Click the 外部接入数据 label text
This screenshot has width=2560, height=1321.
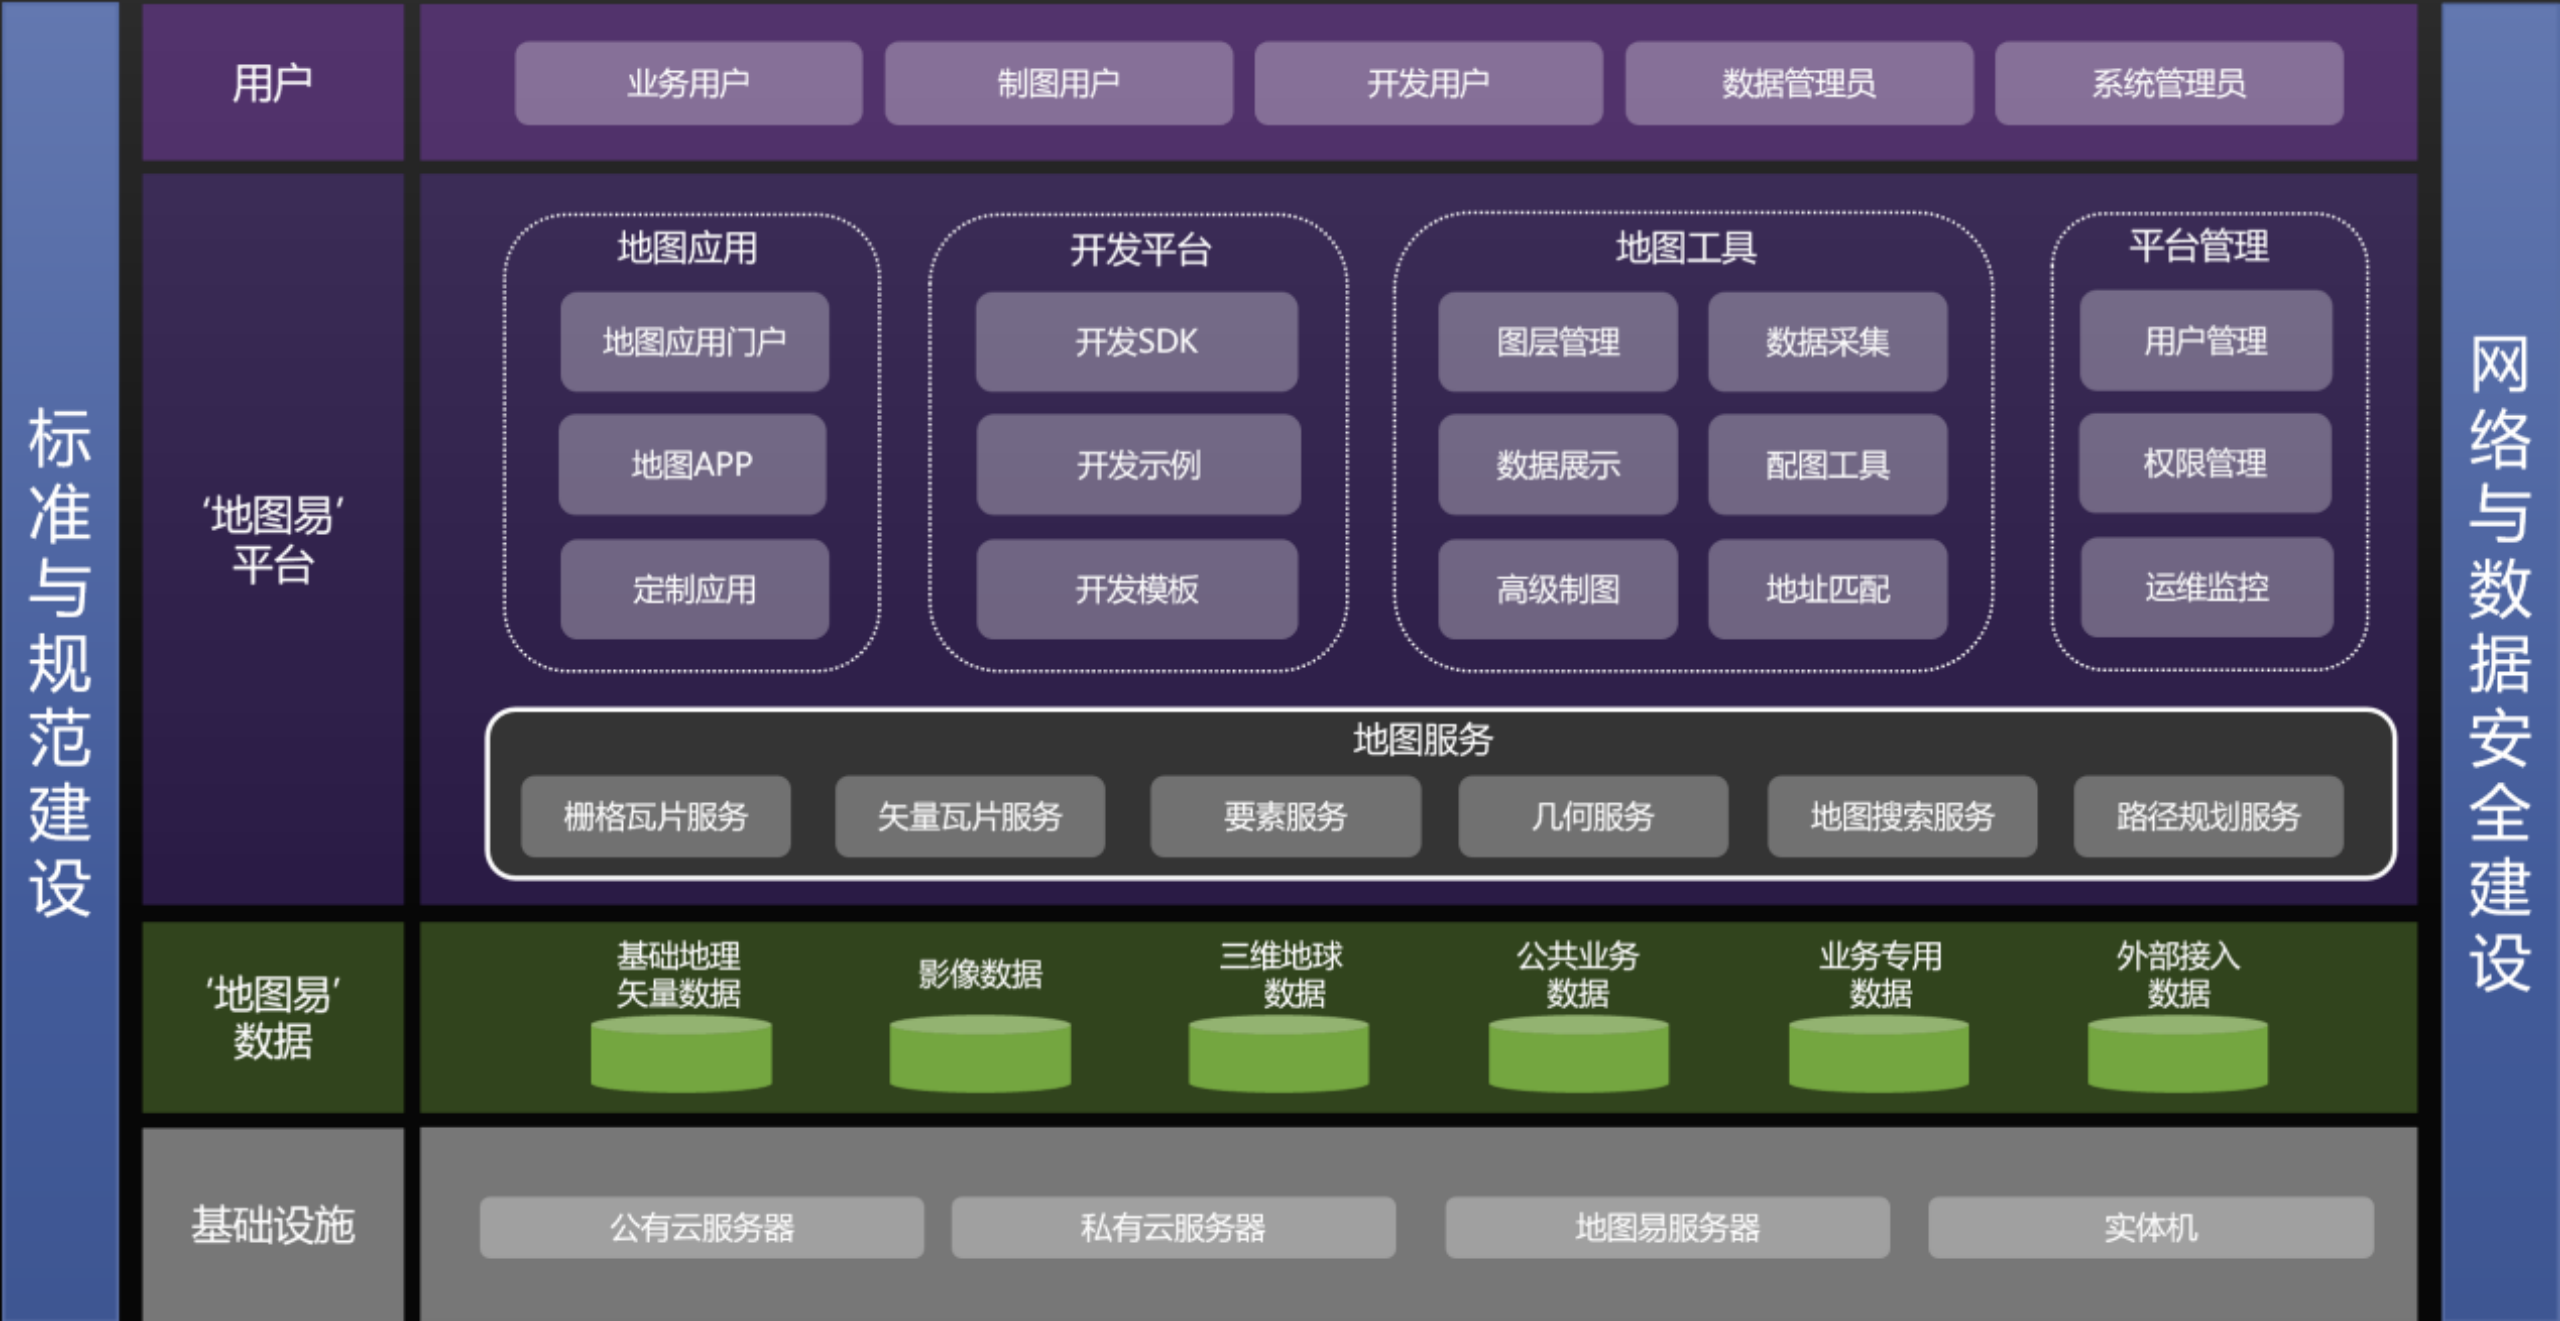pyautogui.click(x=2178, y=975)
